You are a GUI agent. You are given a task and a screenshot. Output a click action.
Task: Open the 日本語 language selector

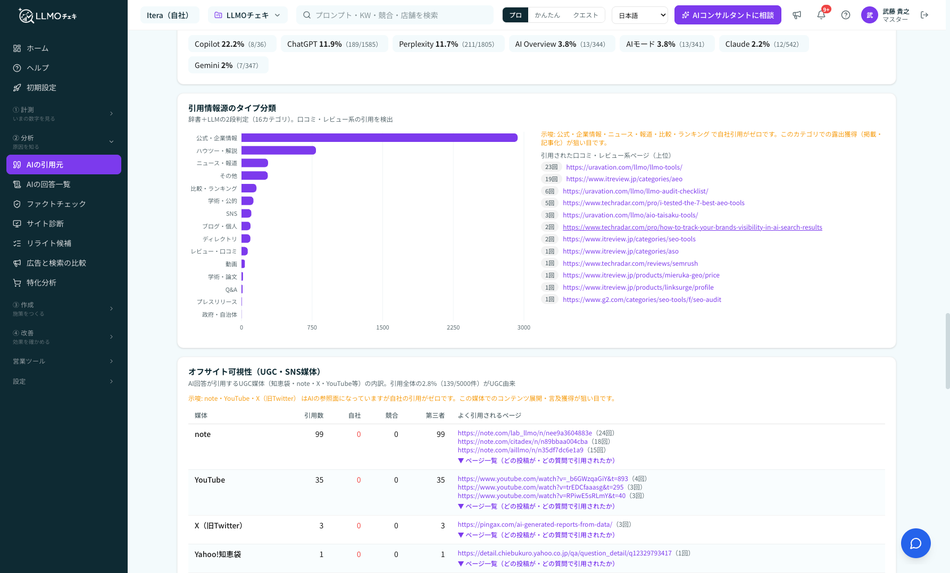pos(640,15)
